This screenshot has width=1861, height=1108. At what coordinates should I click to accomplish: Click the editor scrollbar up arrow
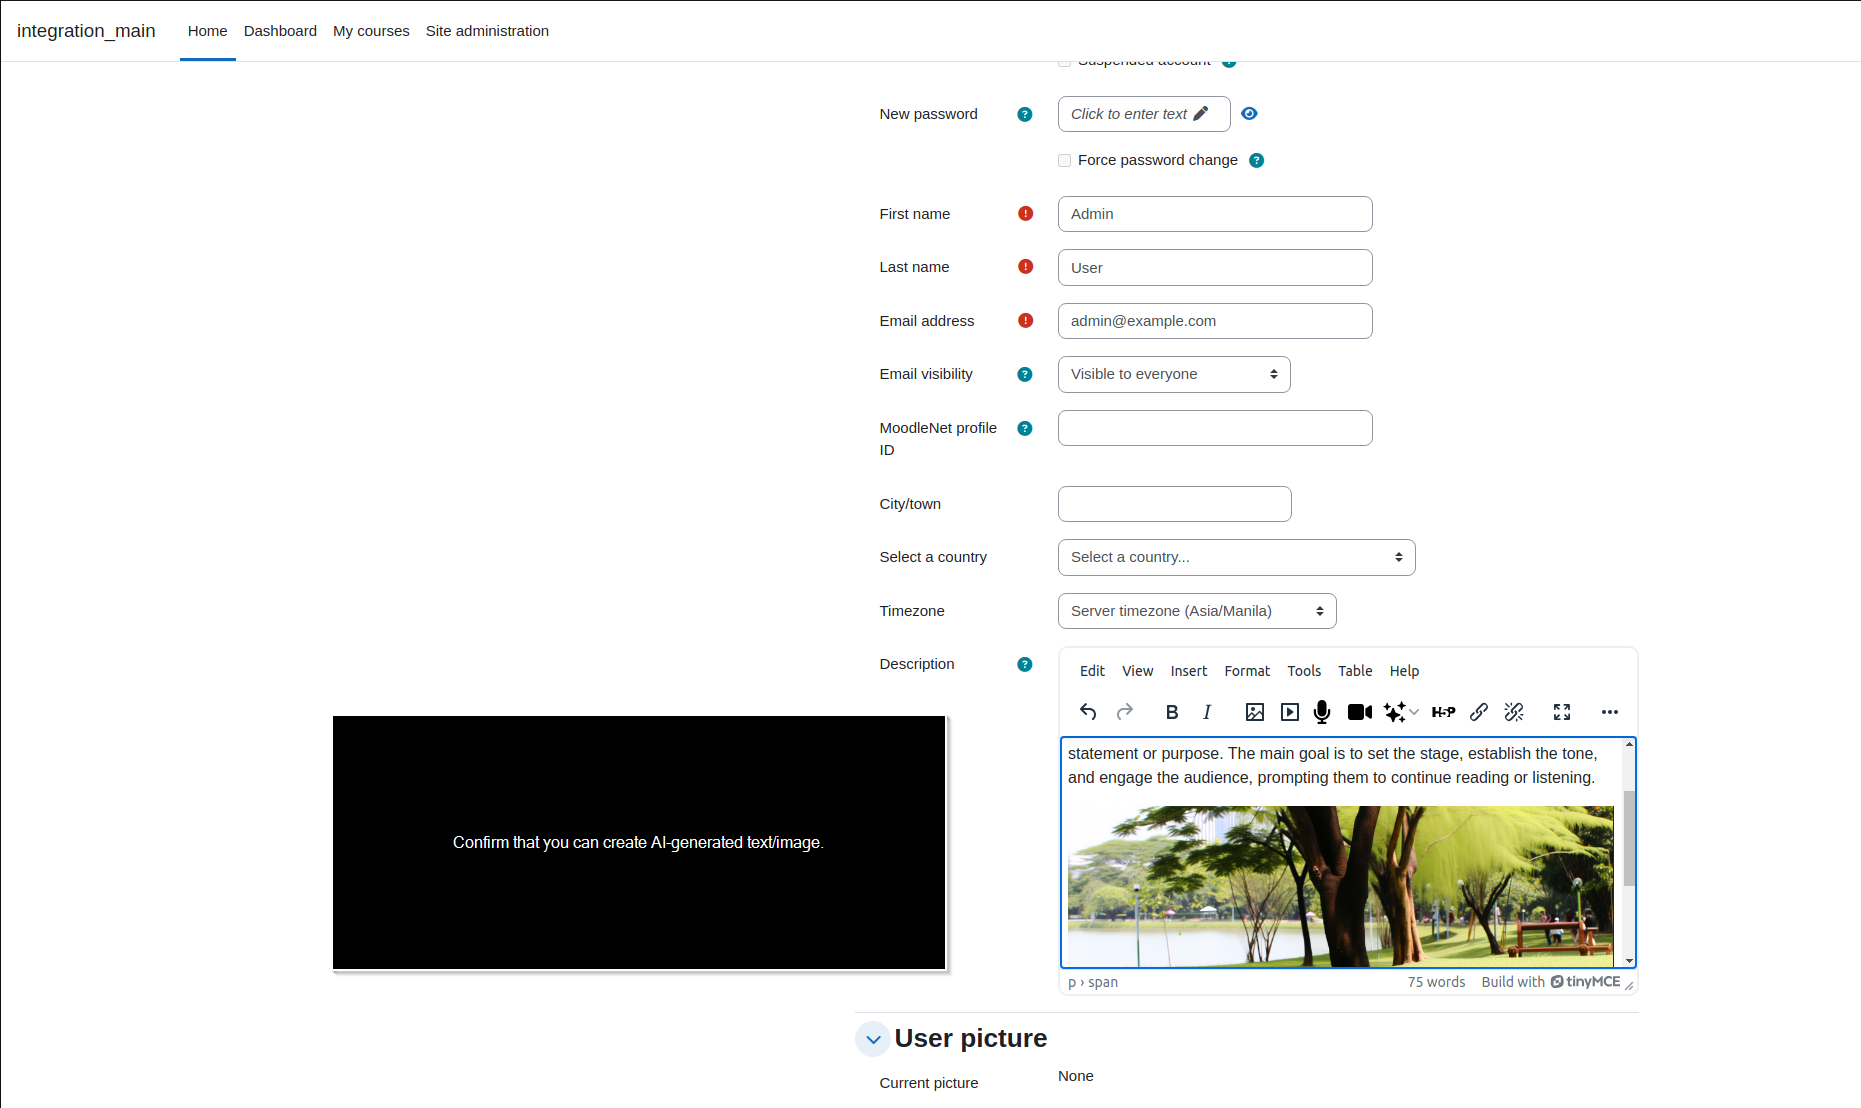point(1629,744)
